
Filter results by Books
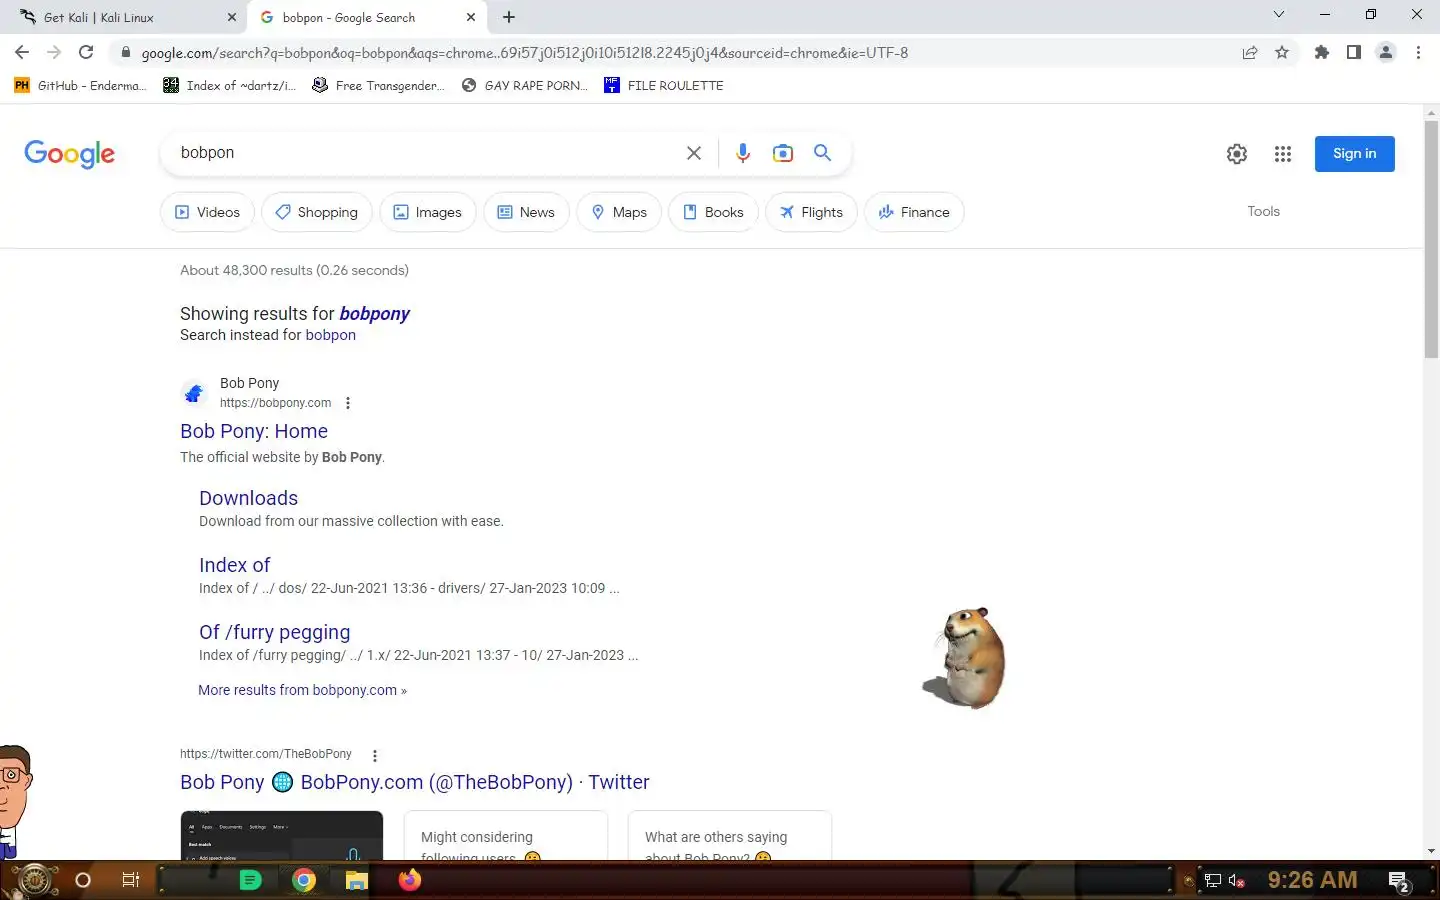tap(713, 212)
